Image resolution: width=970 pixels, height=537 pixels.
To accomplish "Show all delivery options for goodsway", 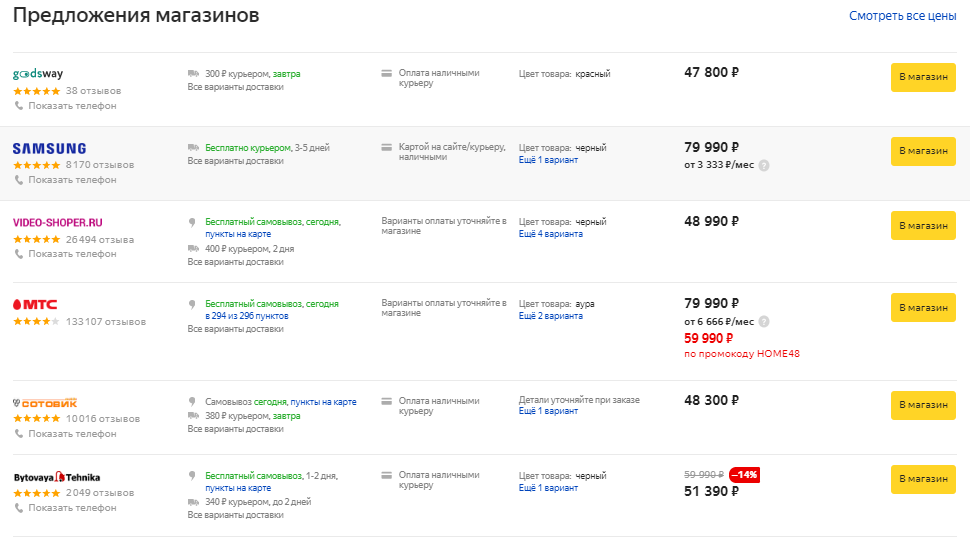I will pyautogui.click(x=235, y=87).
